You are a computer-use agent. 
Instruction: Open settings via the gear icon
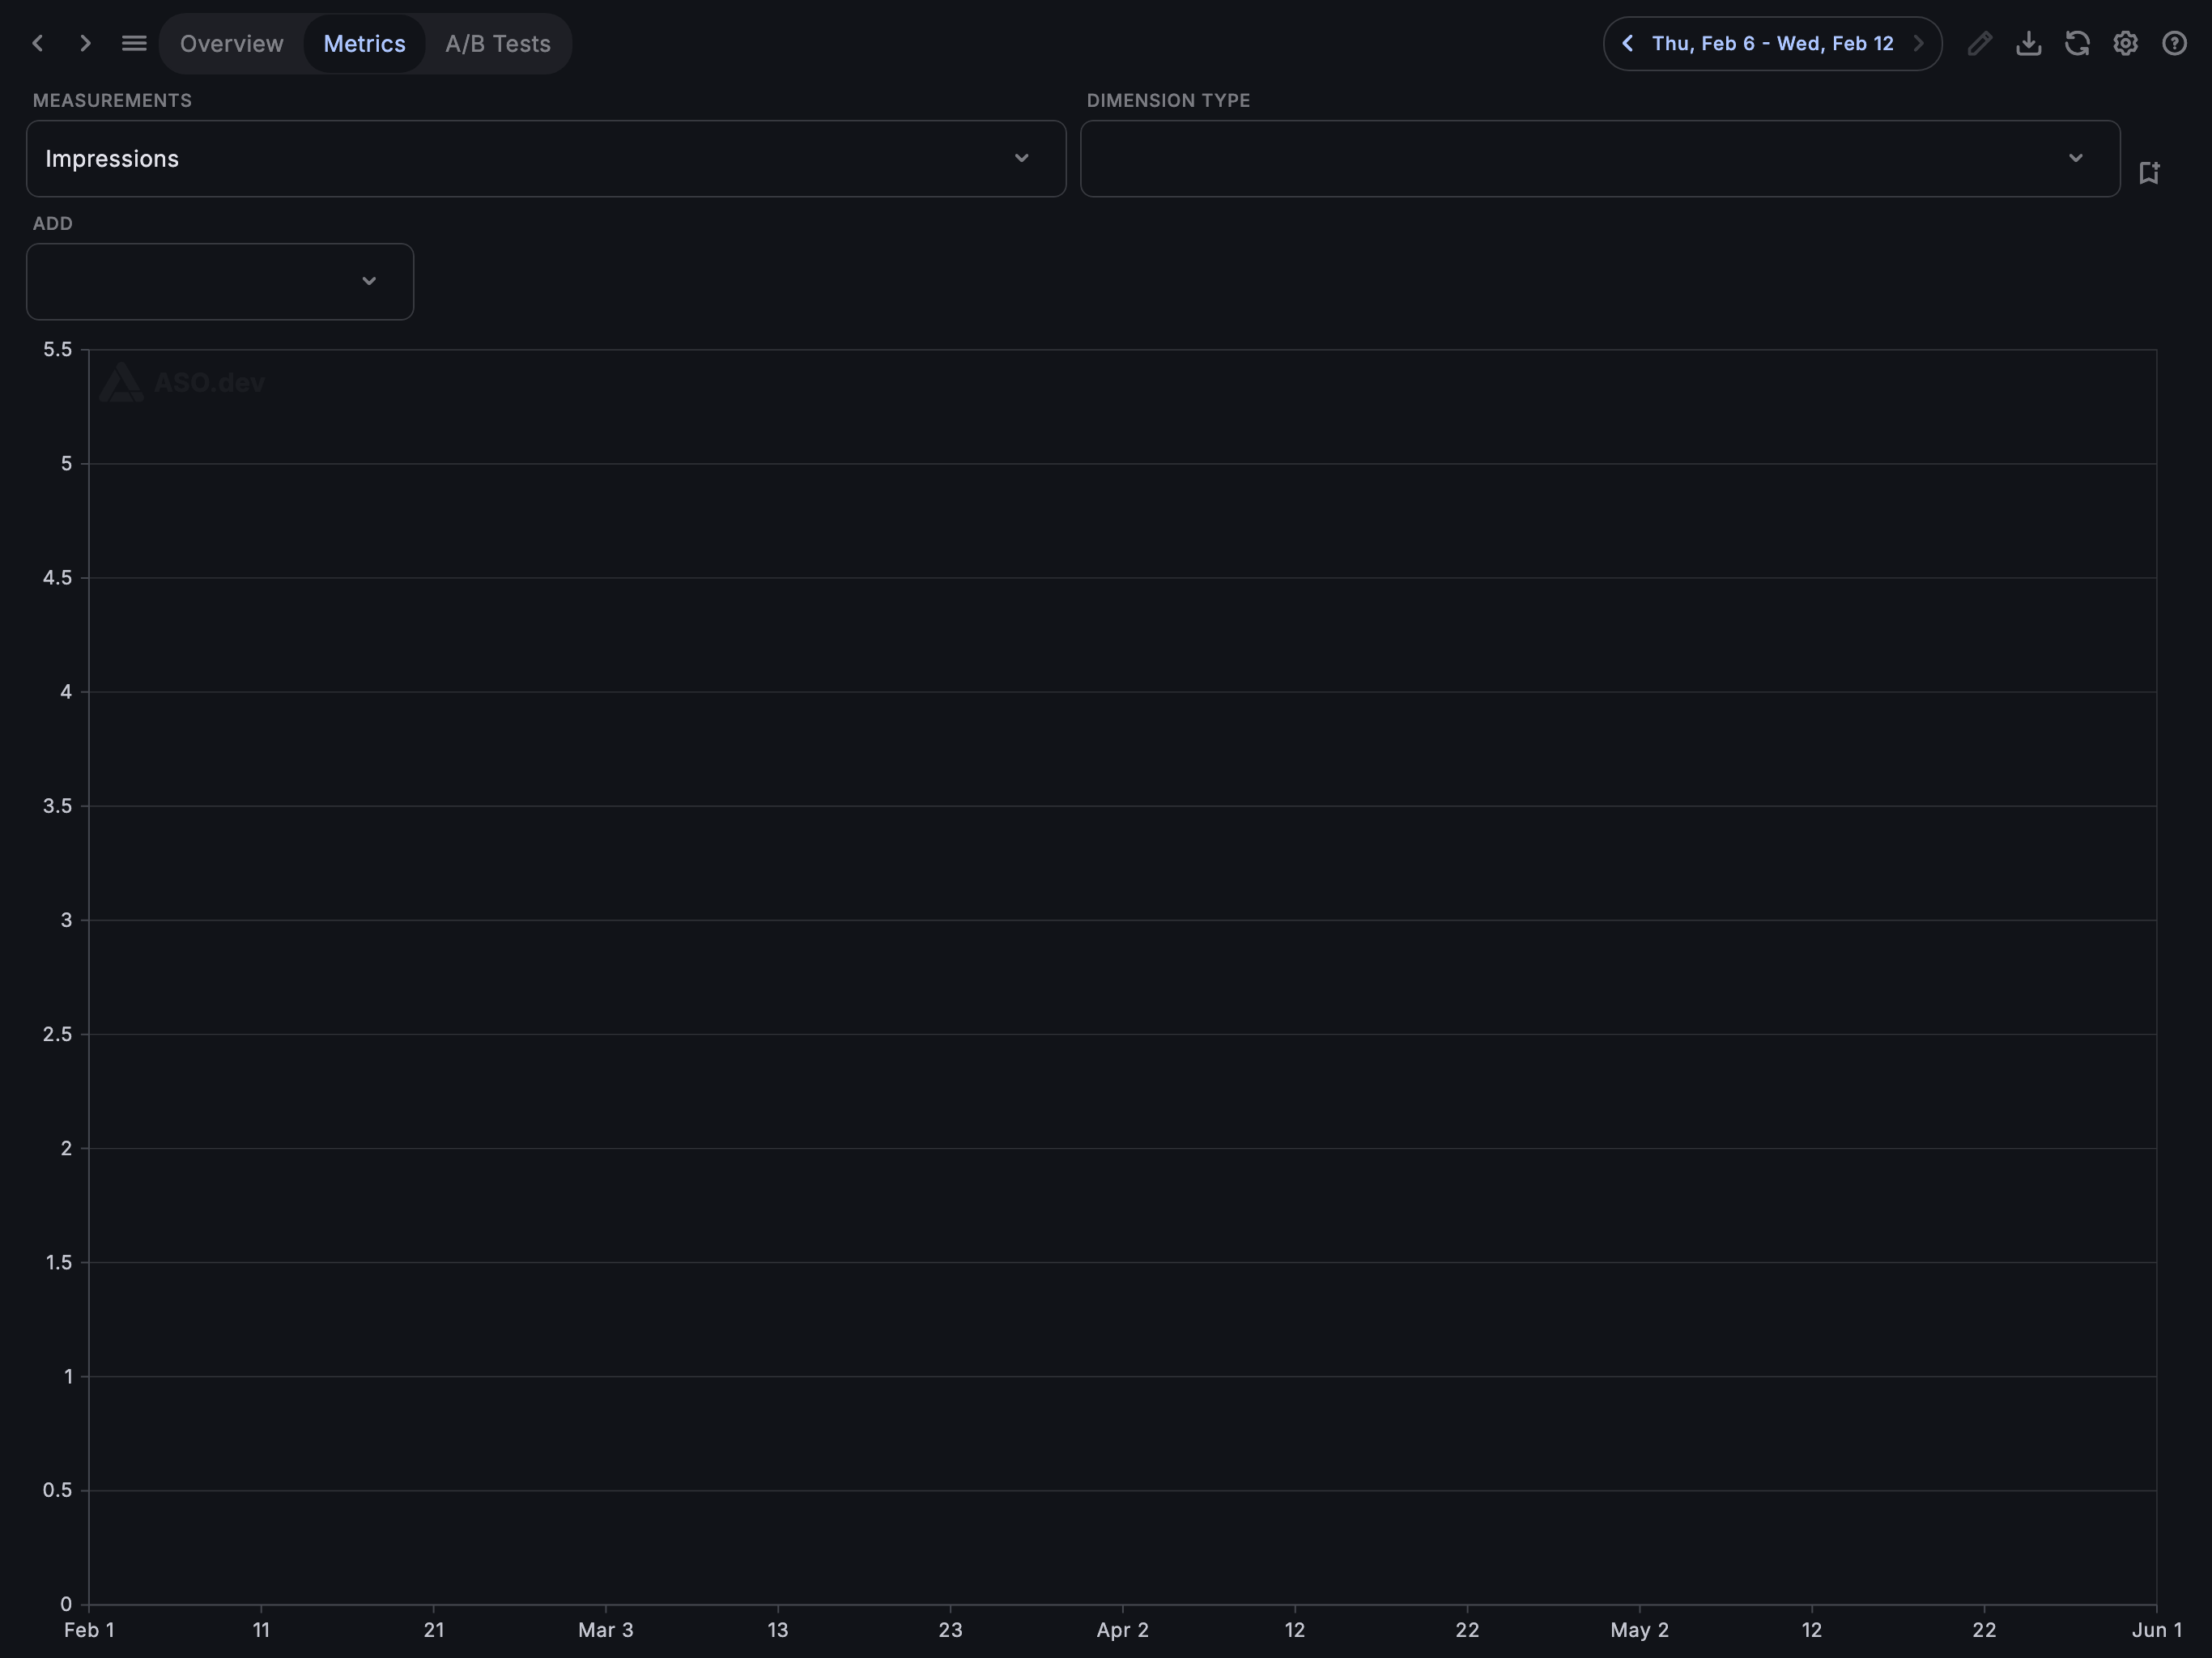2126,43
